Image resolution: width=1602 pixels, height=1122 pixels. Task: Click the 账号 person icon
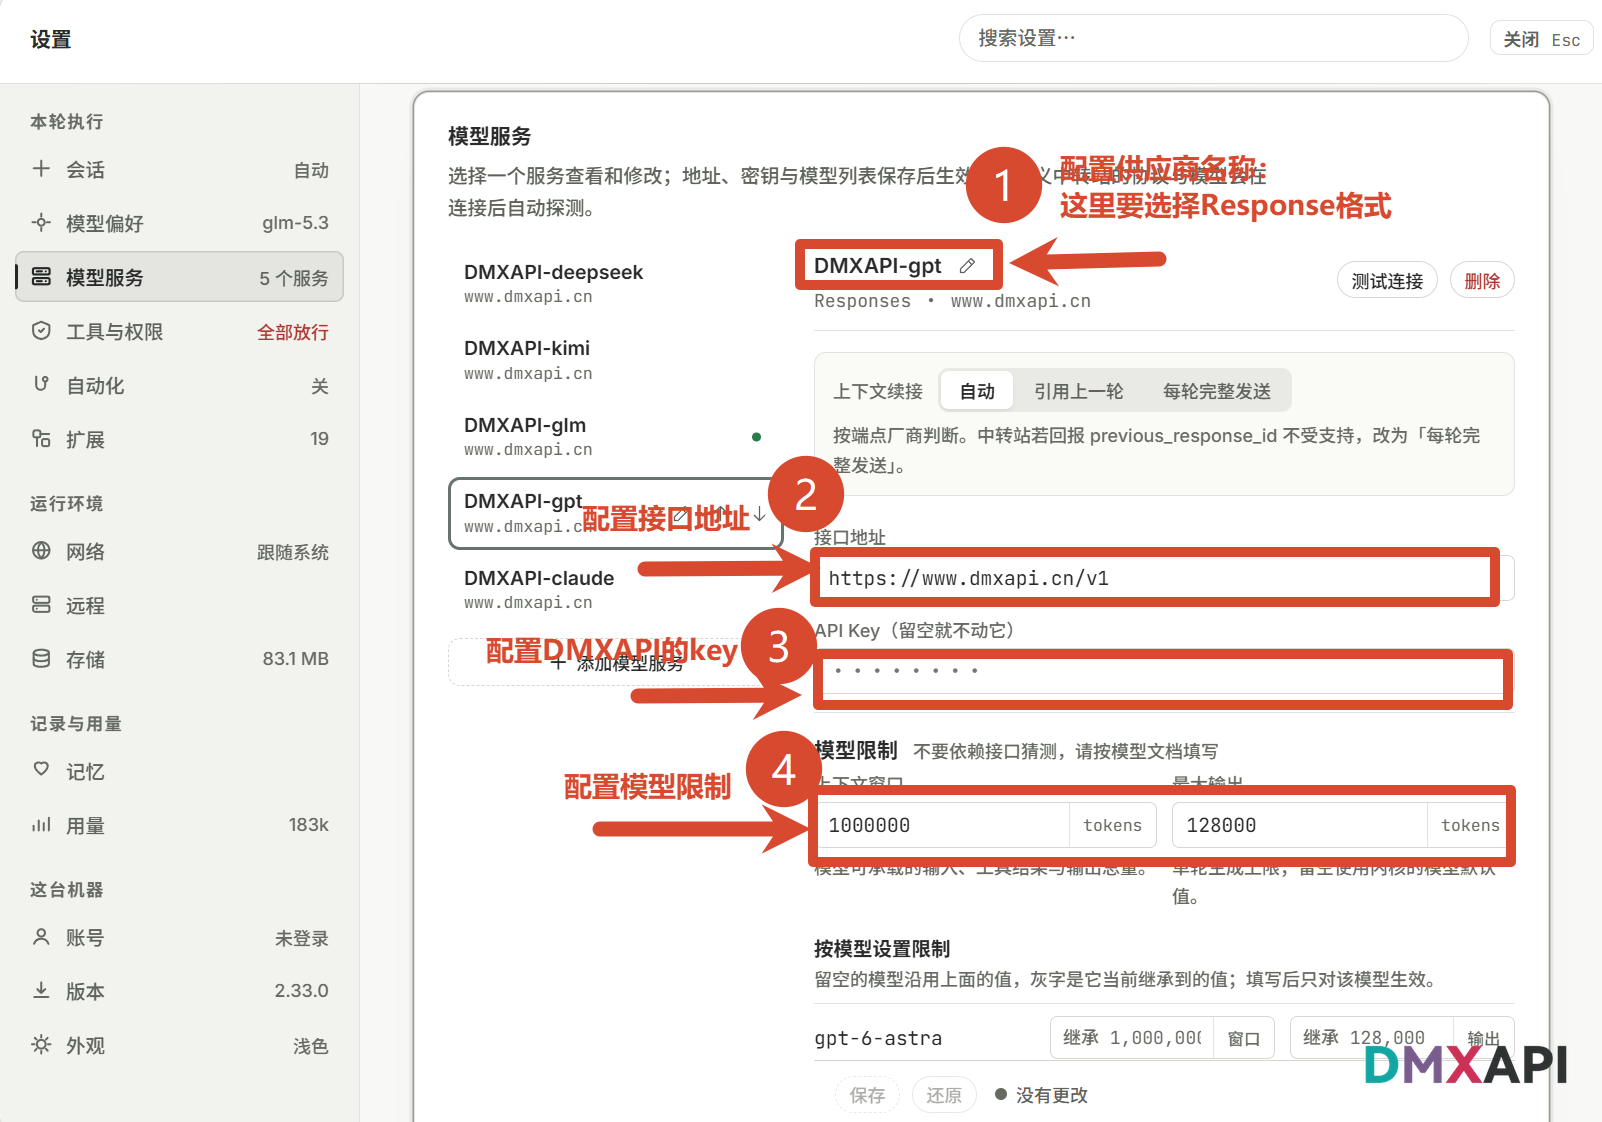coord(41,937)
